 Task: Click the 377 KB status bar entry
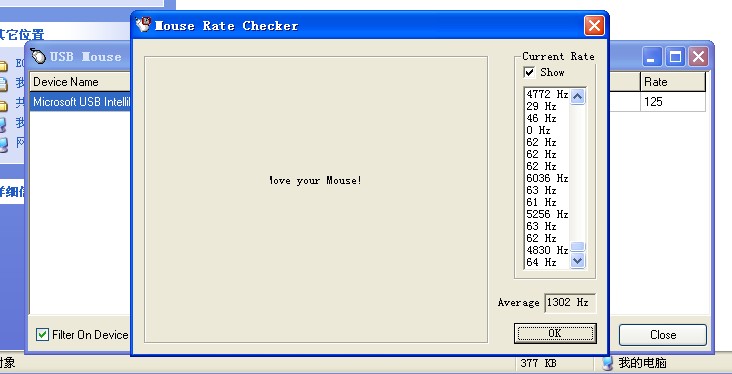tap(538, 363)
